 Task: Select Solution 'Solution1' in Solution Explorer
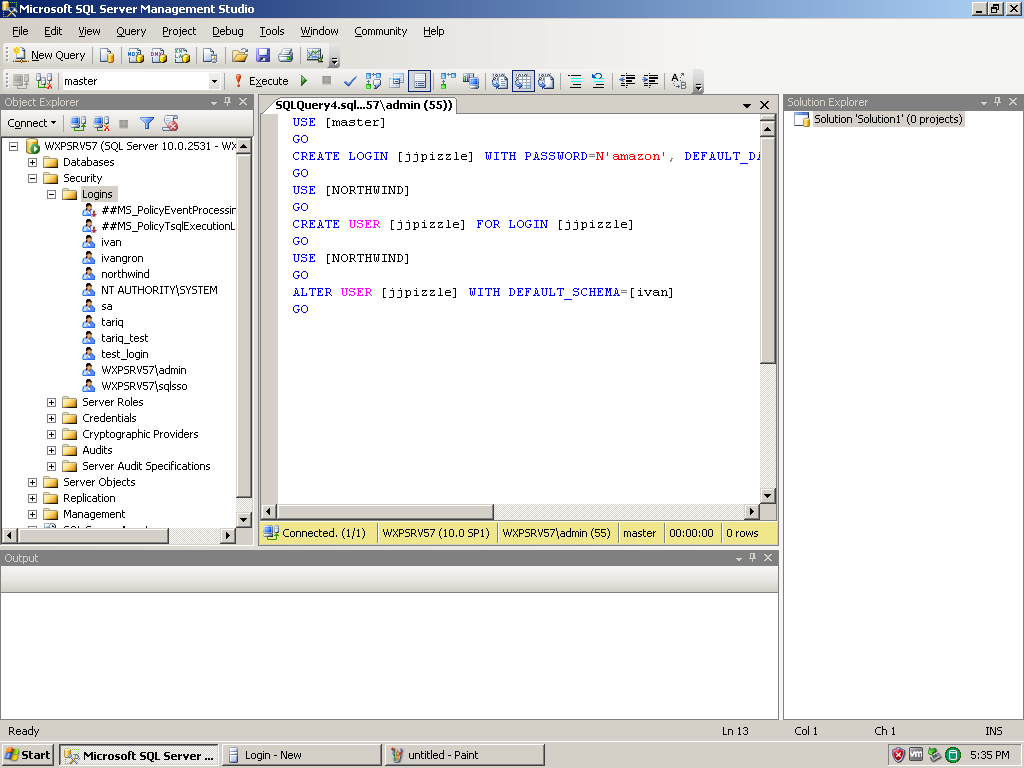[888, 120]
